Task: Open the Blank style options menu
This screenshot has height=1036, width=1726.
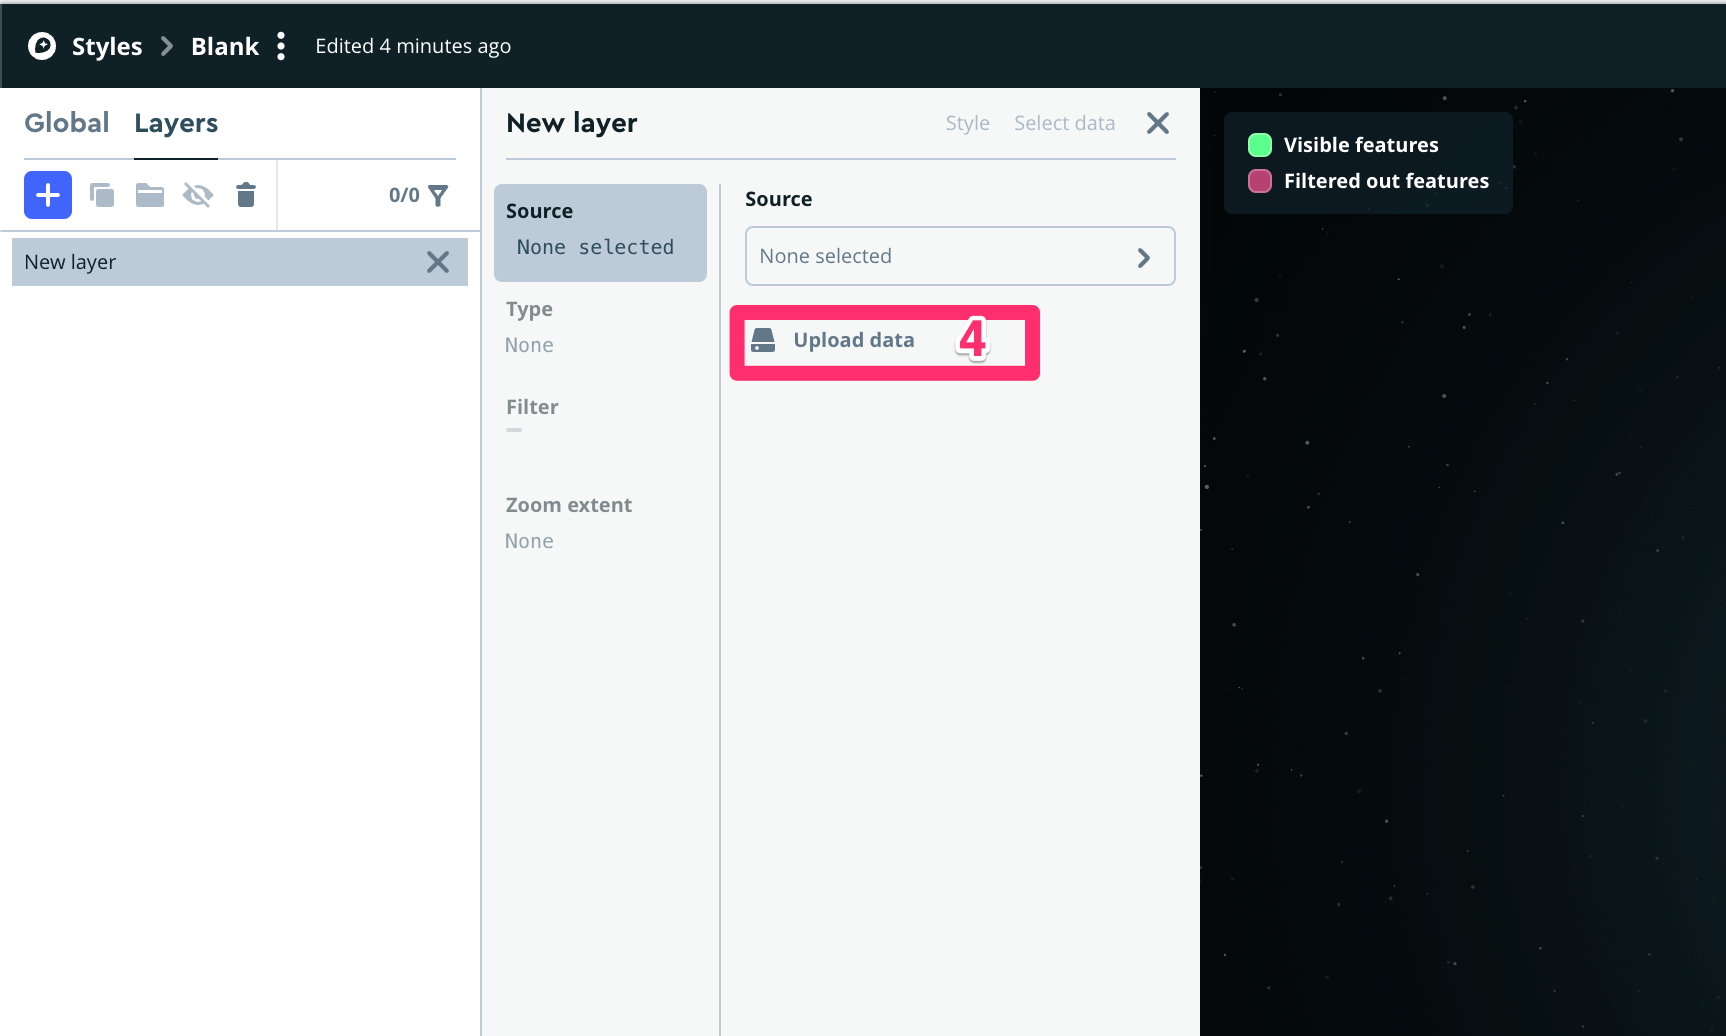Action: pos(281,46)
